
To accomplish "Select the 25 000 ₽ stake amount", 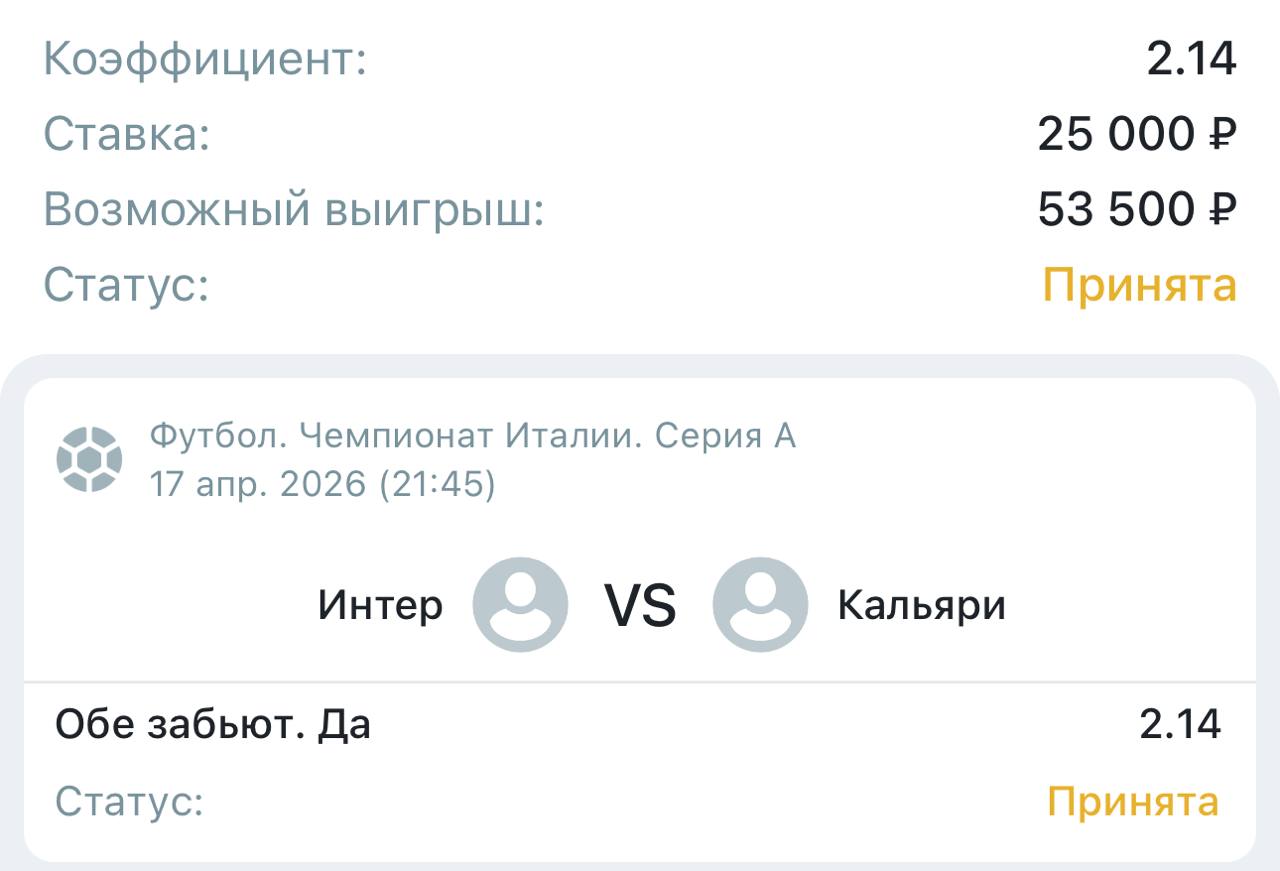I will pyautogui.click(x=1137, y=134).
